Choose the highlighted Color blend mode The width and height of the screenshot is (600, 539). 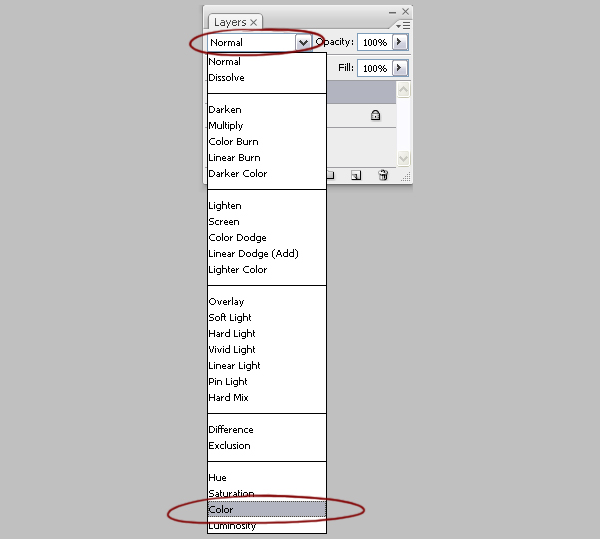[267, 510]
